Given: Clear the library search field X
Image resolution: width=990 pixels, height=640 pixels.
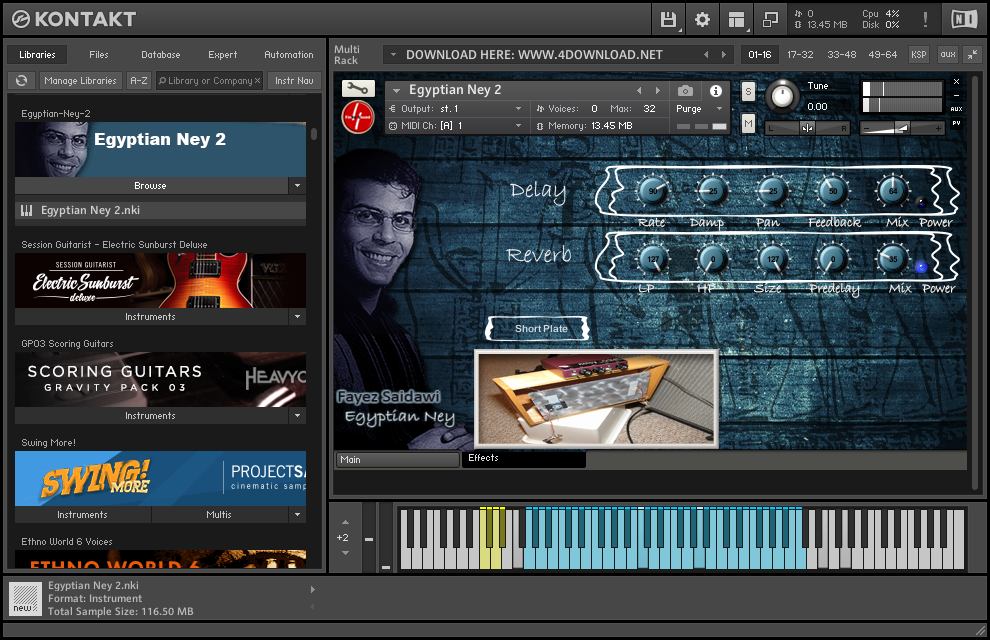Looking at the screenshot, I should pyautogui.click(x=258, y=81).
